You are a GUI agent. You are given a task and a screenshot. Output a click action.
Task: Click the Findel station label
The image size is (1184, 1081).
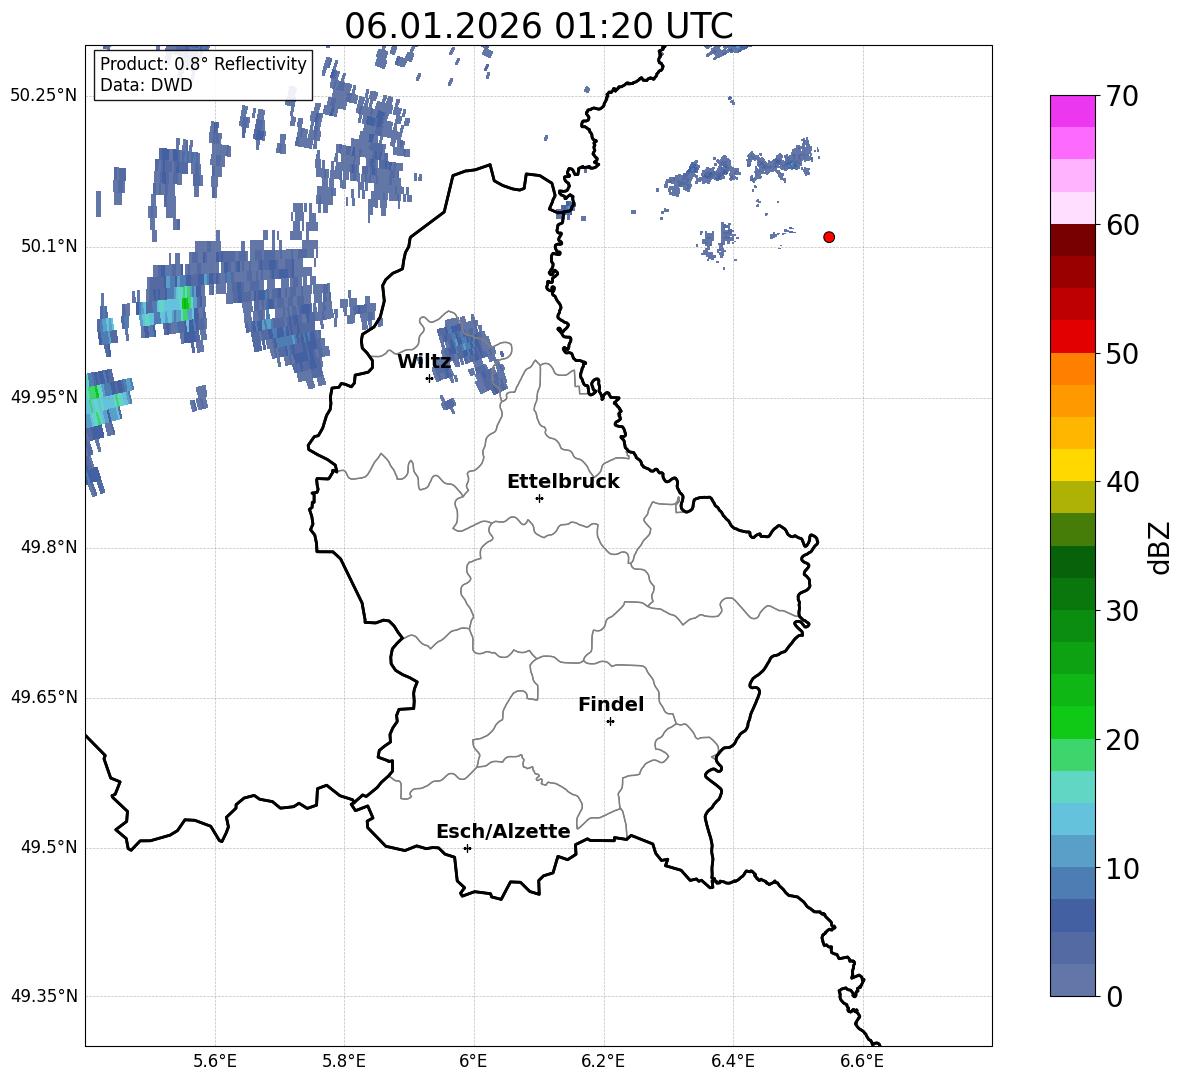click(611, 704)
